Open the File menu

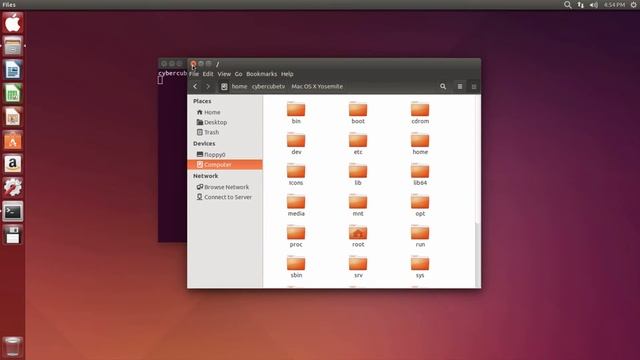pyautogui.click(x=194, y=74)
